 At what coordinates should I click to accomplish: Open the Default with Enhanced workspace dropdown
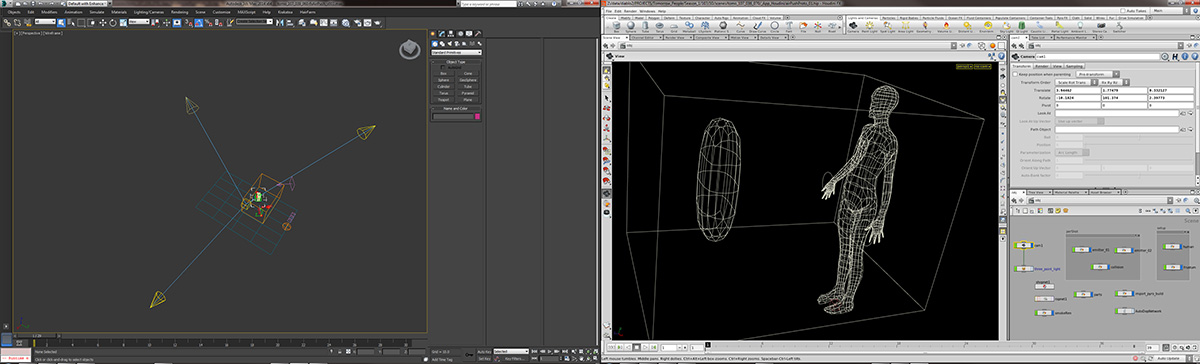click(x=87, y=4)
